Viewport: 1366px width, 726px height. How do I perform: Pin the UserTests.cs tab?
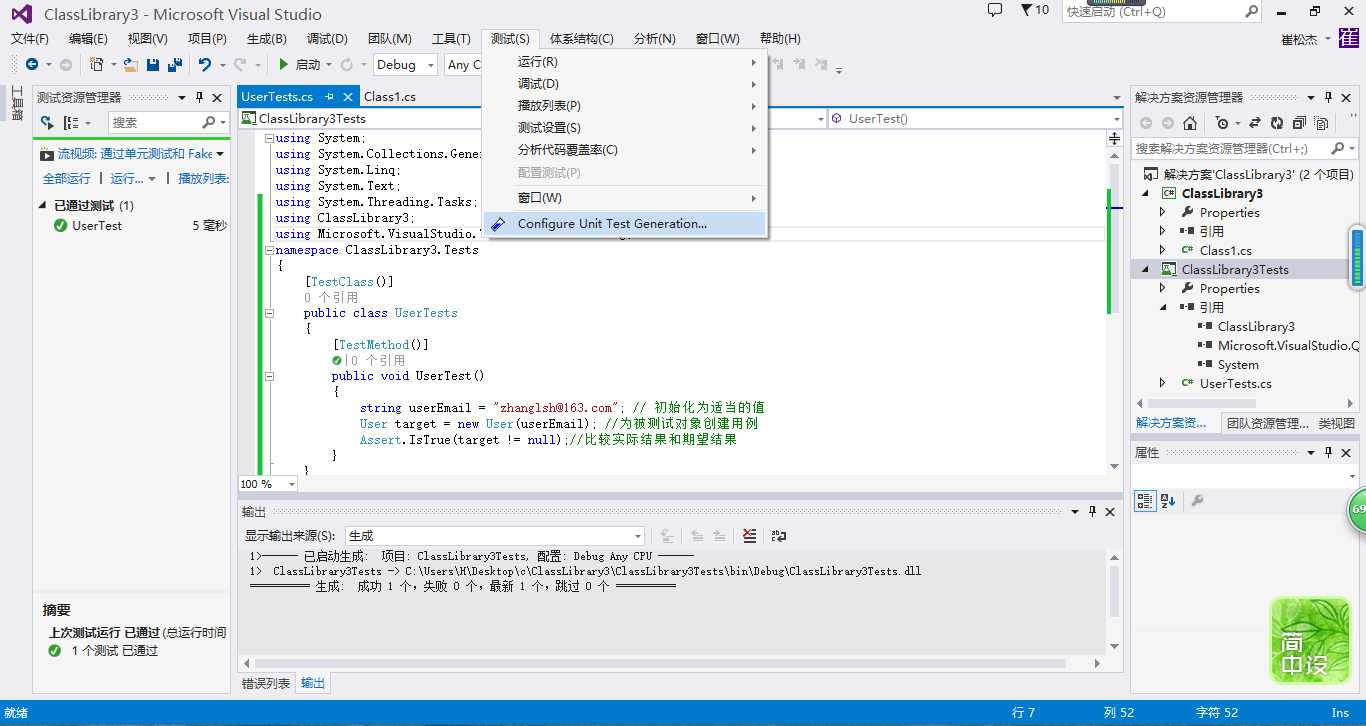(328, 97)
